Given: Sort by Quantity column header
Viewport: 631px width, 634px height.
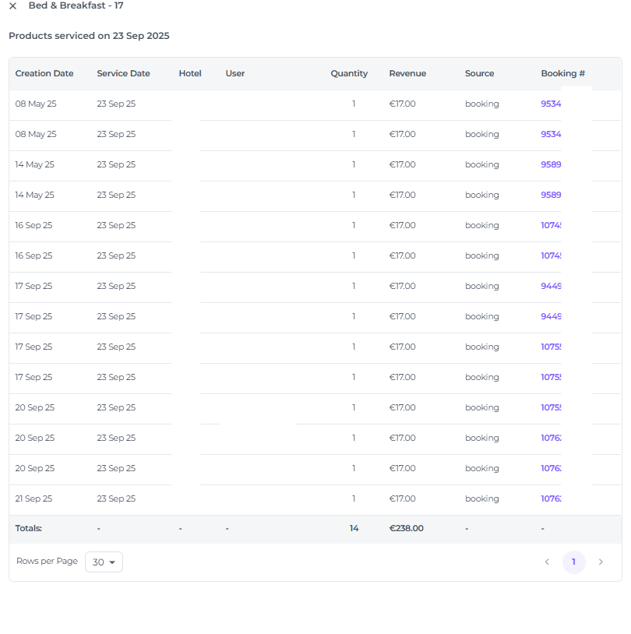Looking at the screenshot, I should coord(349,74).
